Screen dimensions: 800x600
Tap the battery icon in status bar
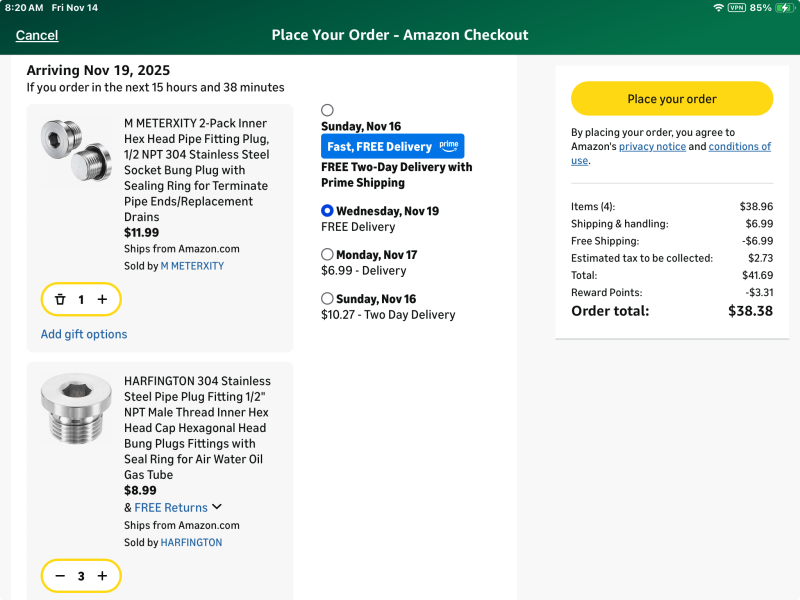(x=786, y=8)
